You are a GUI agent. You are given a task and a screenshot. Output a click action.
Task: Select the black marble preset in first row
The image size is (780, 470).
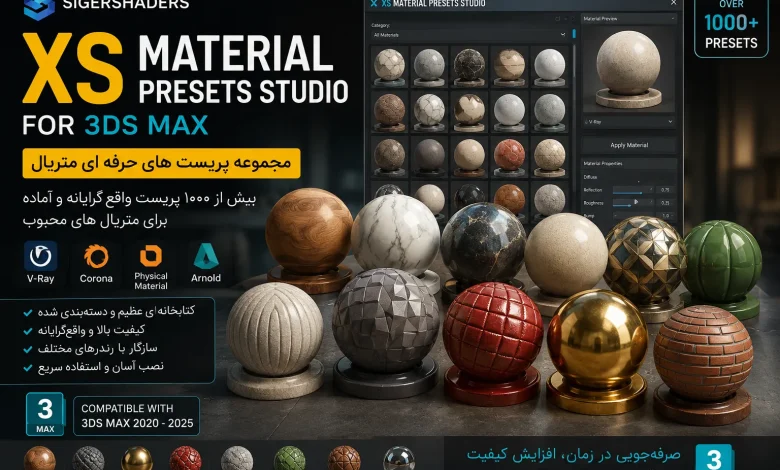(469, 67)
